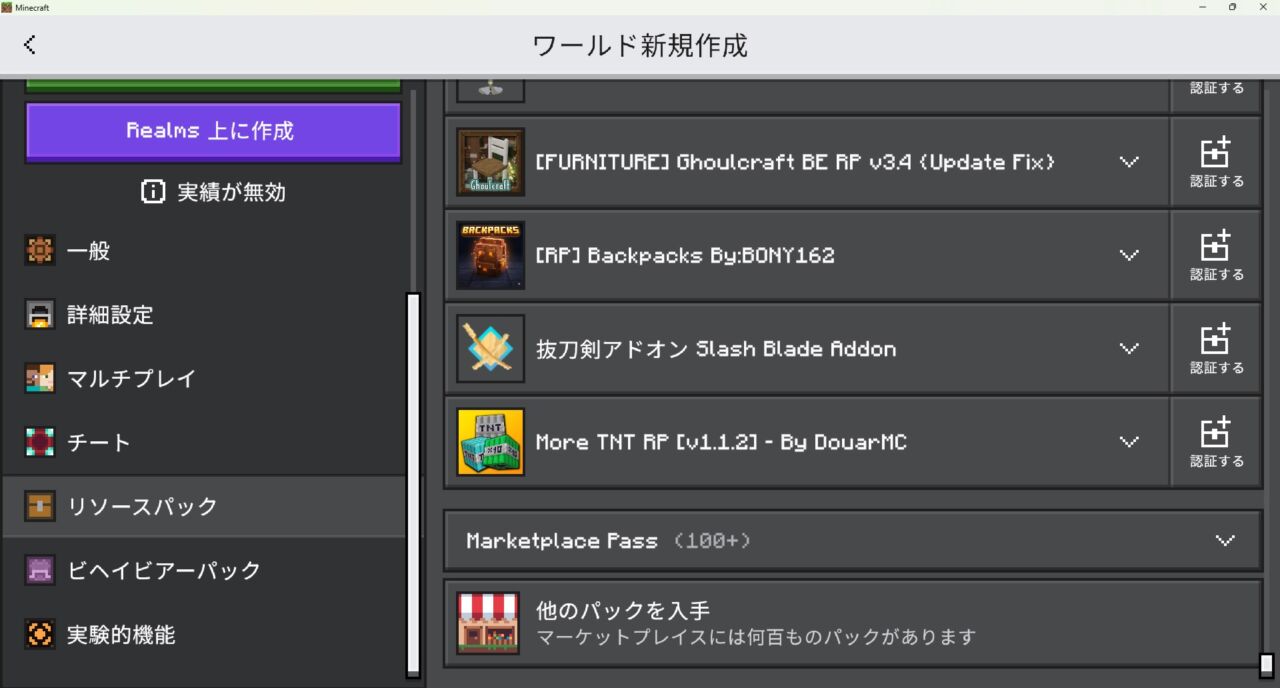Image resolution: width=1280 pixels, height=688 pixels.
Task: Click the 一般 gear icon in sidebar
Action: [40, 251]
